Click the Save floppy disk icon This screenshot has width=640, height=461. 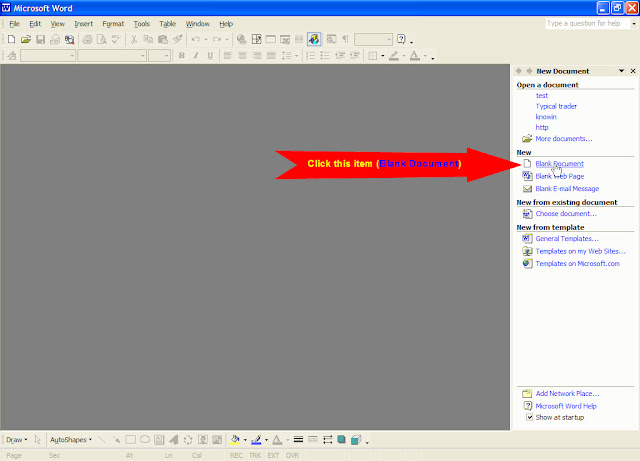point(40,39)
